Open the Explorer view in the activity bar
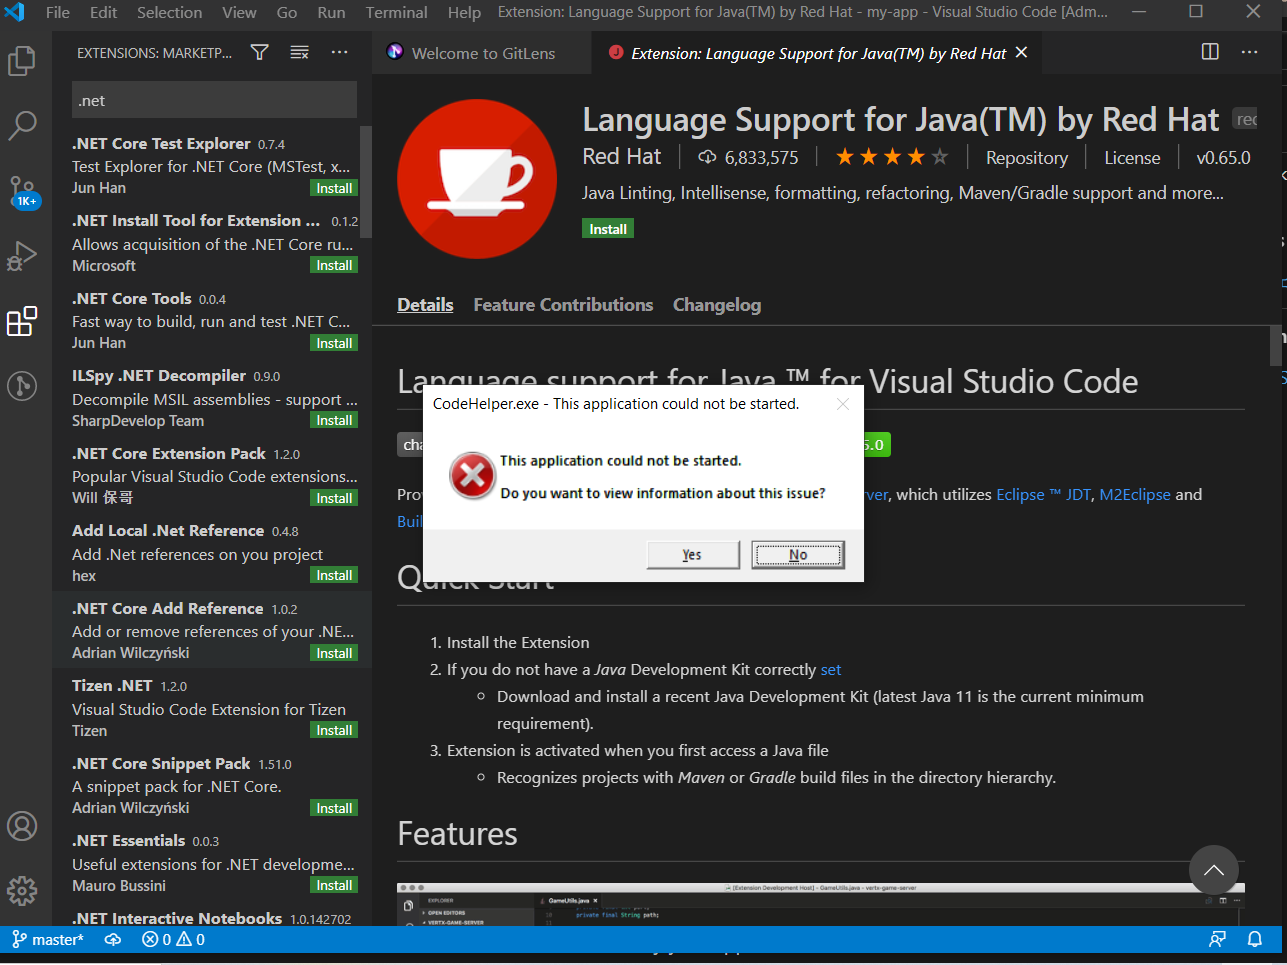Viewport: 1287px width, 965px height. click(22, 61)
